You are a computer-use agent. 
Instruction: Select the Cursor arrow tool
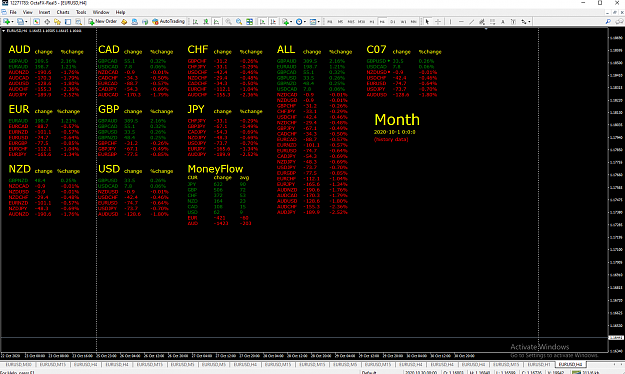click(427, 22)
